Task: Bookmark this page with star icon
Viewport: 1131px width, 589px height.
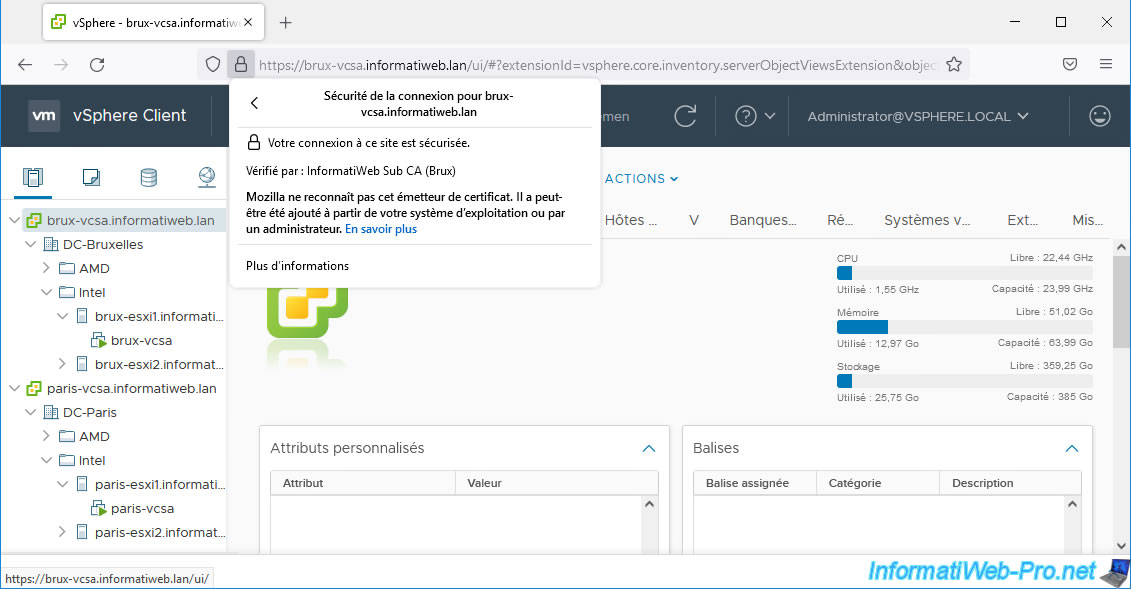Action: pyautogui.click(x=954, y=64)
